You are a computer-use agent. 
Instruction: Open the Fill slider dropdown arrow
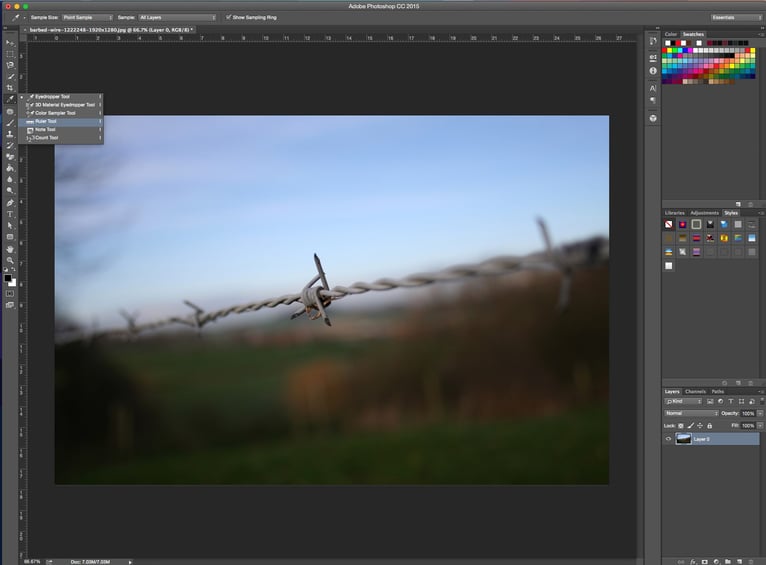pyautogui.click(x=760, y=426)
